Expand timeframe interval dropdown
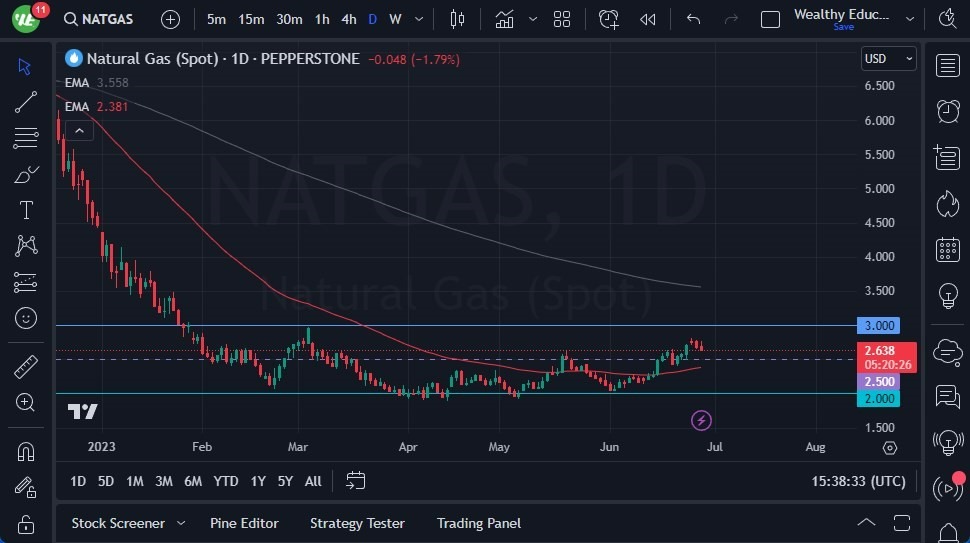This screenshot has height=543, width=970. click(419, 19)
